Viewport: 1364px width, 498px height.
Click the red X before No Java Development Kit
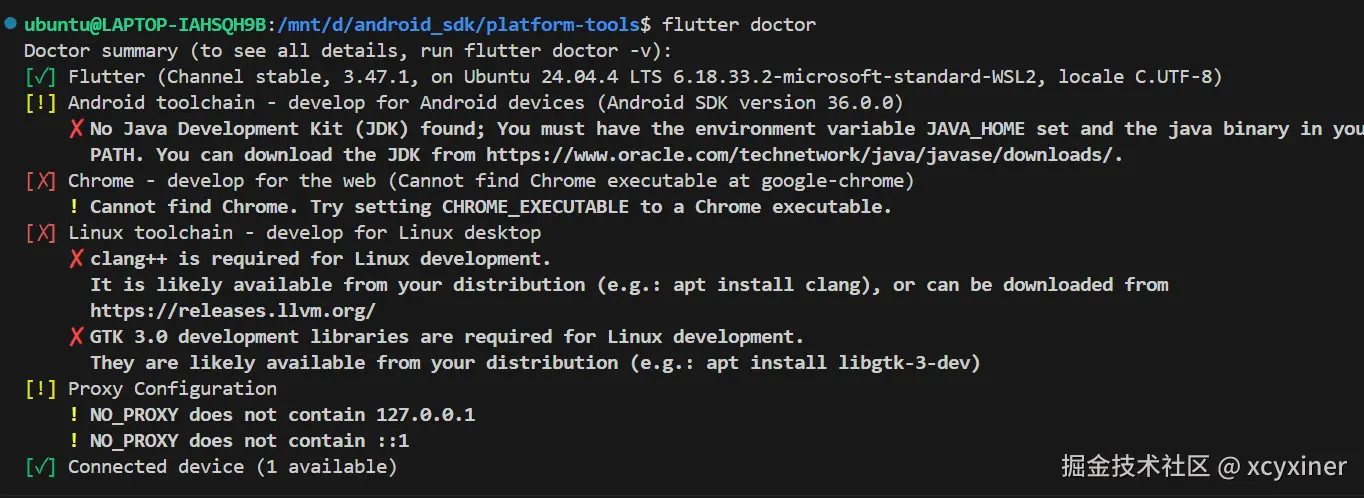click(x=76, y=129)
